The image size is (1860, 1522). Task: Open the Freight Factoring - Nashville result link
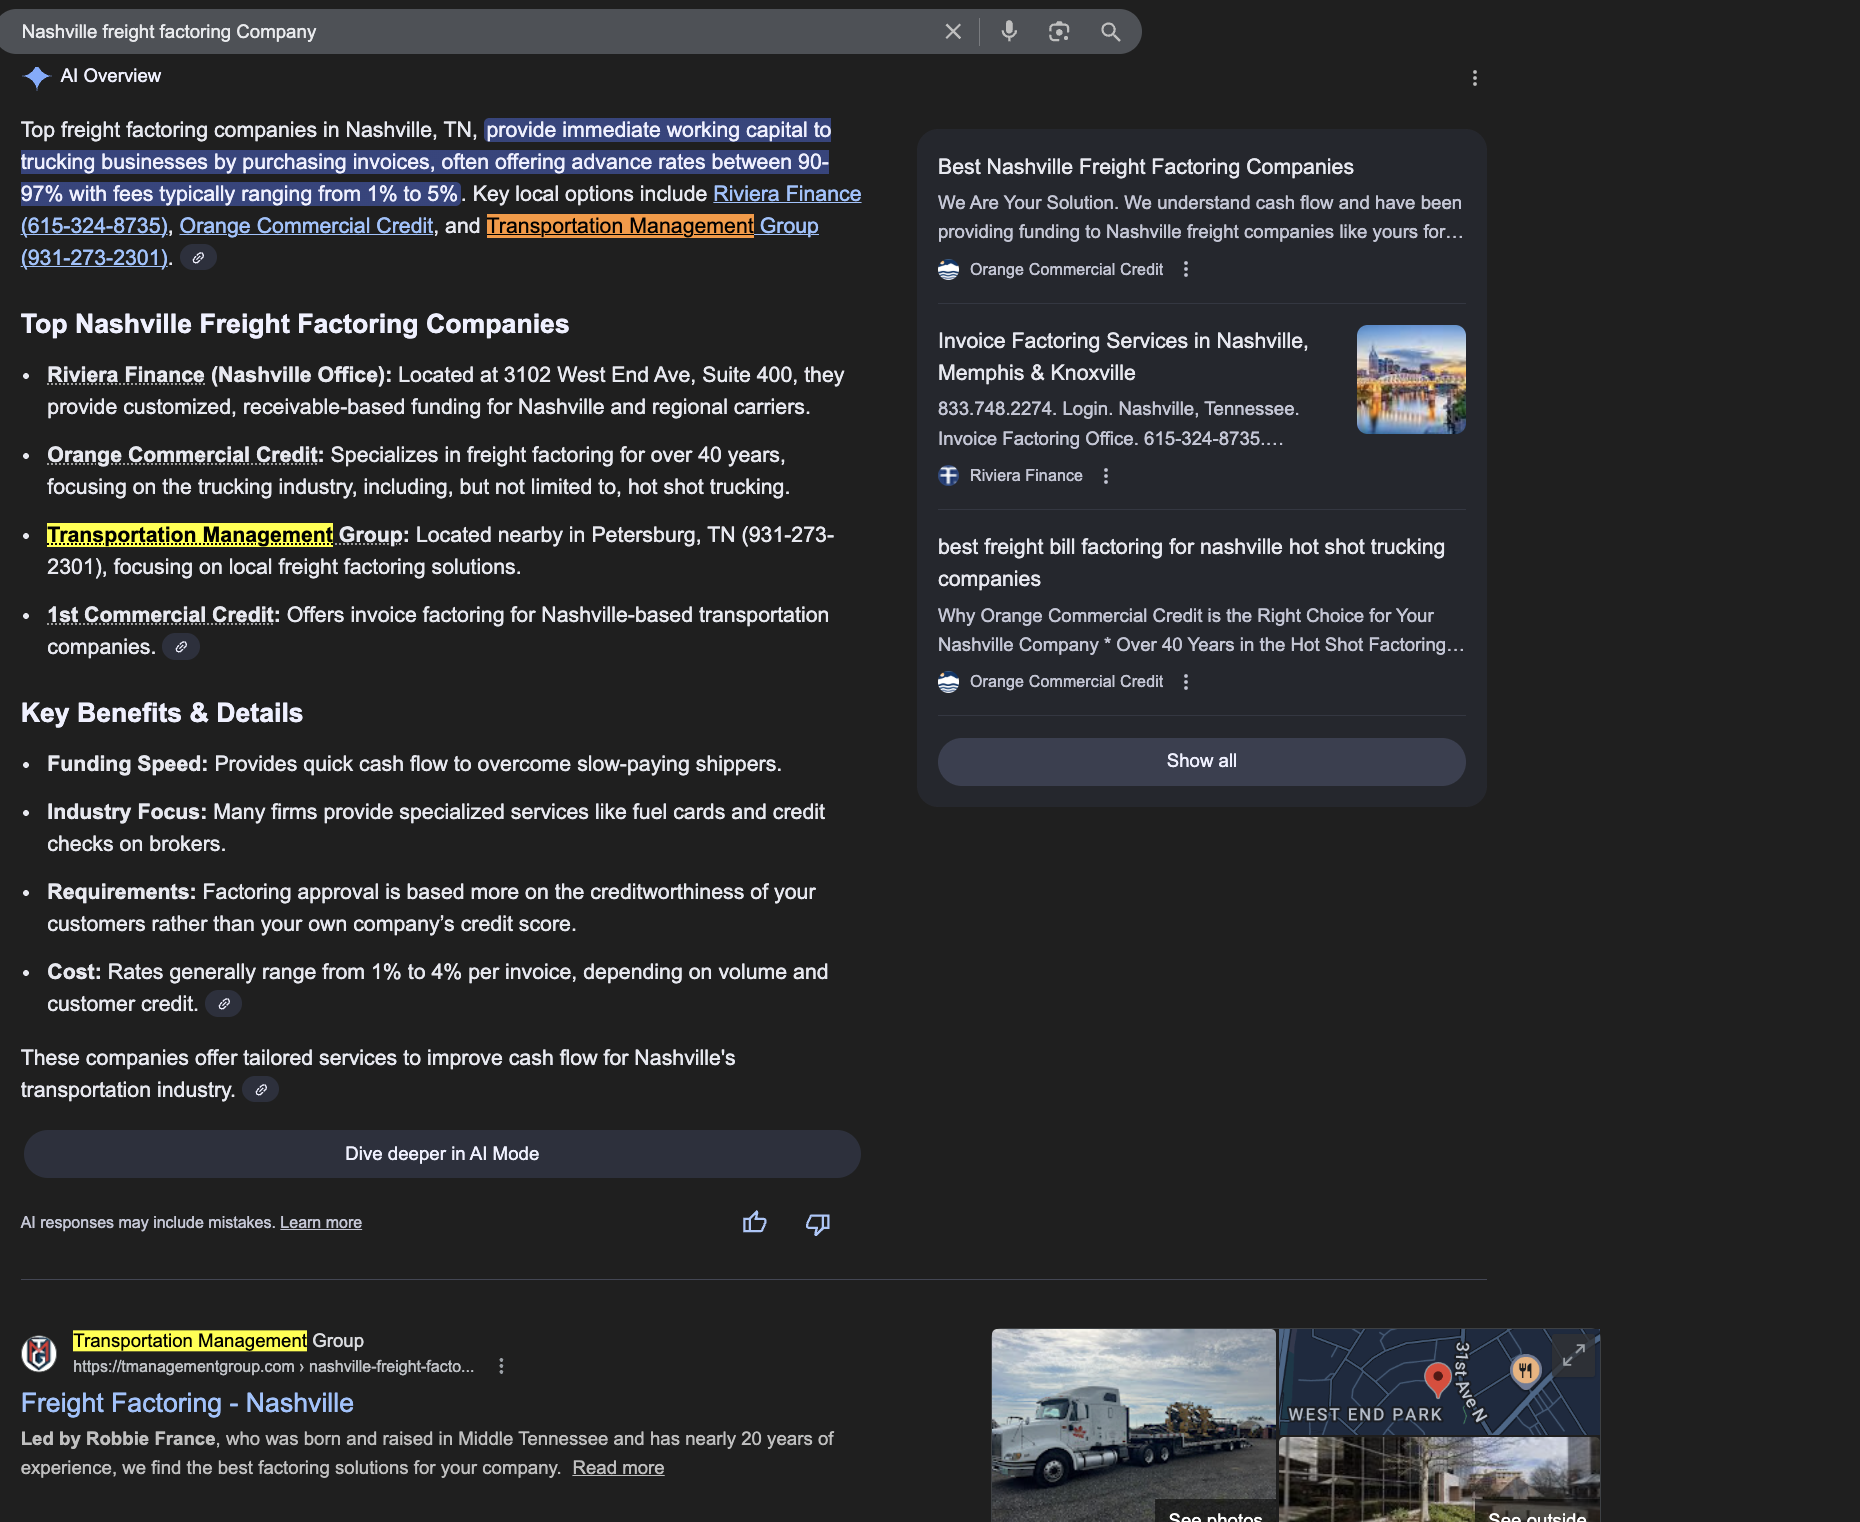186,1403
